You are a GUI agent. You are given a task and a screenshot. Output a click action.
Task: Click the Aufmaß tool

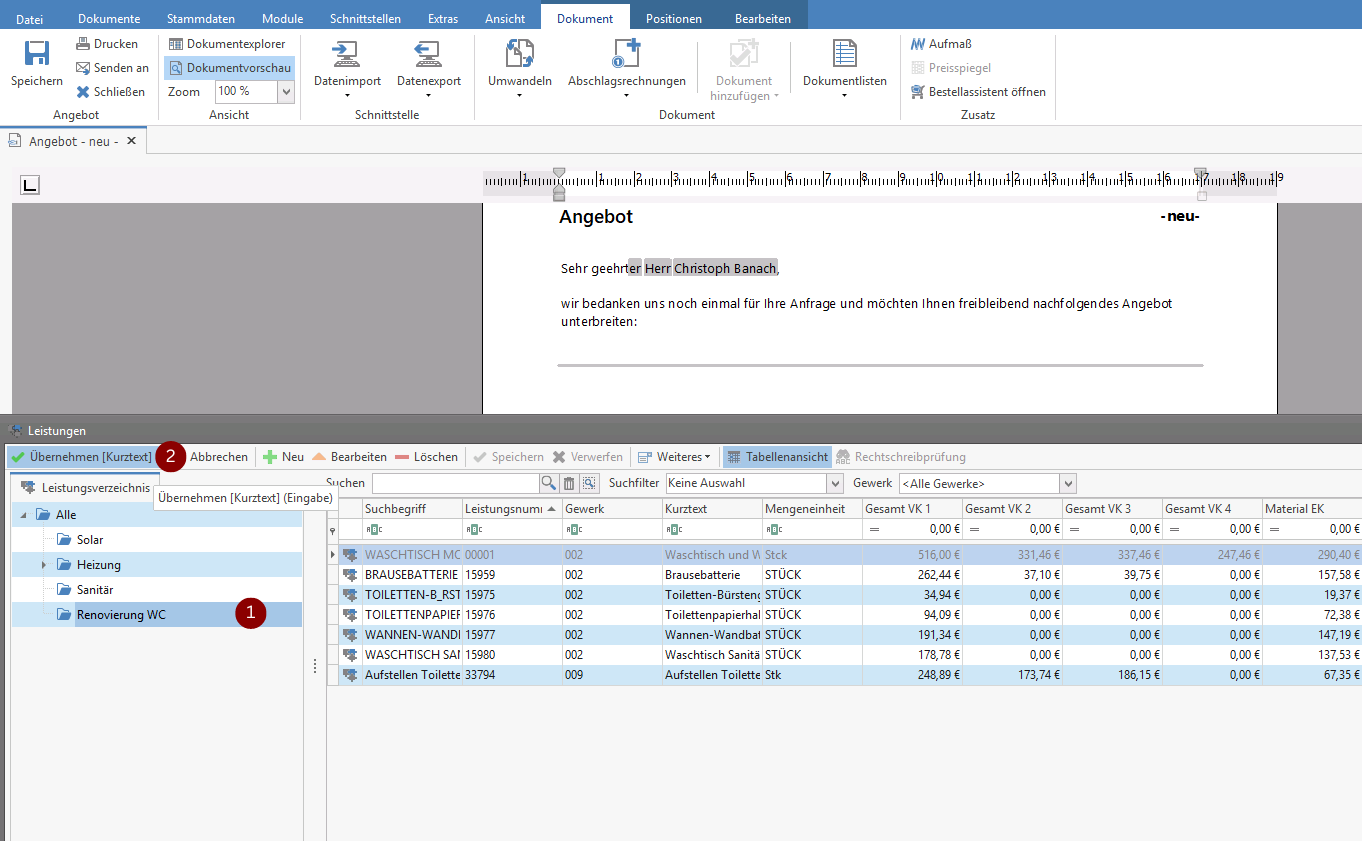pos(942,44)
